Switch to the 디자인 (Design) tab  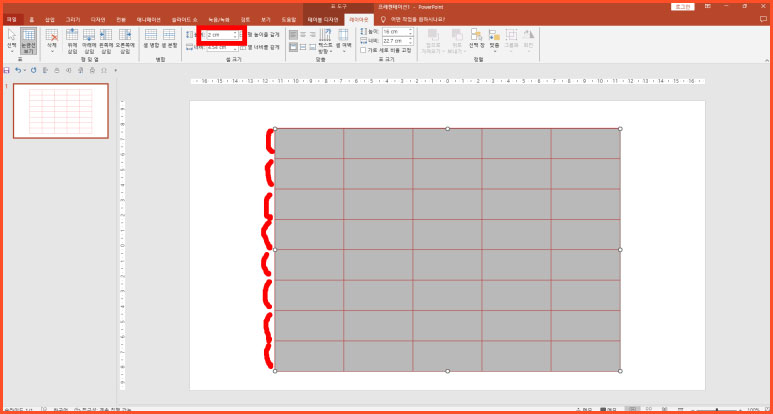98,20
